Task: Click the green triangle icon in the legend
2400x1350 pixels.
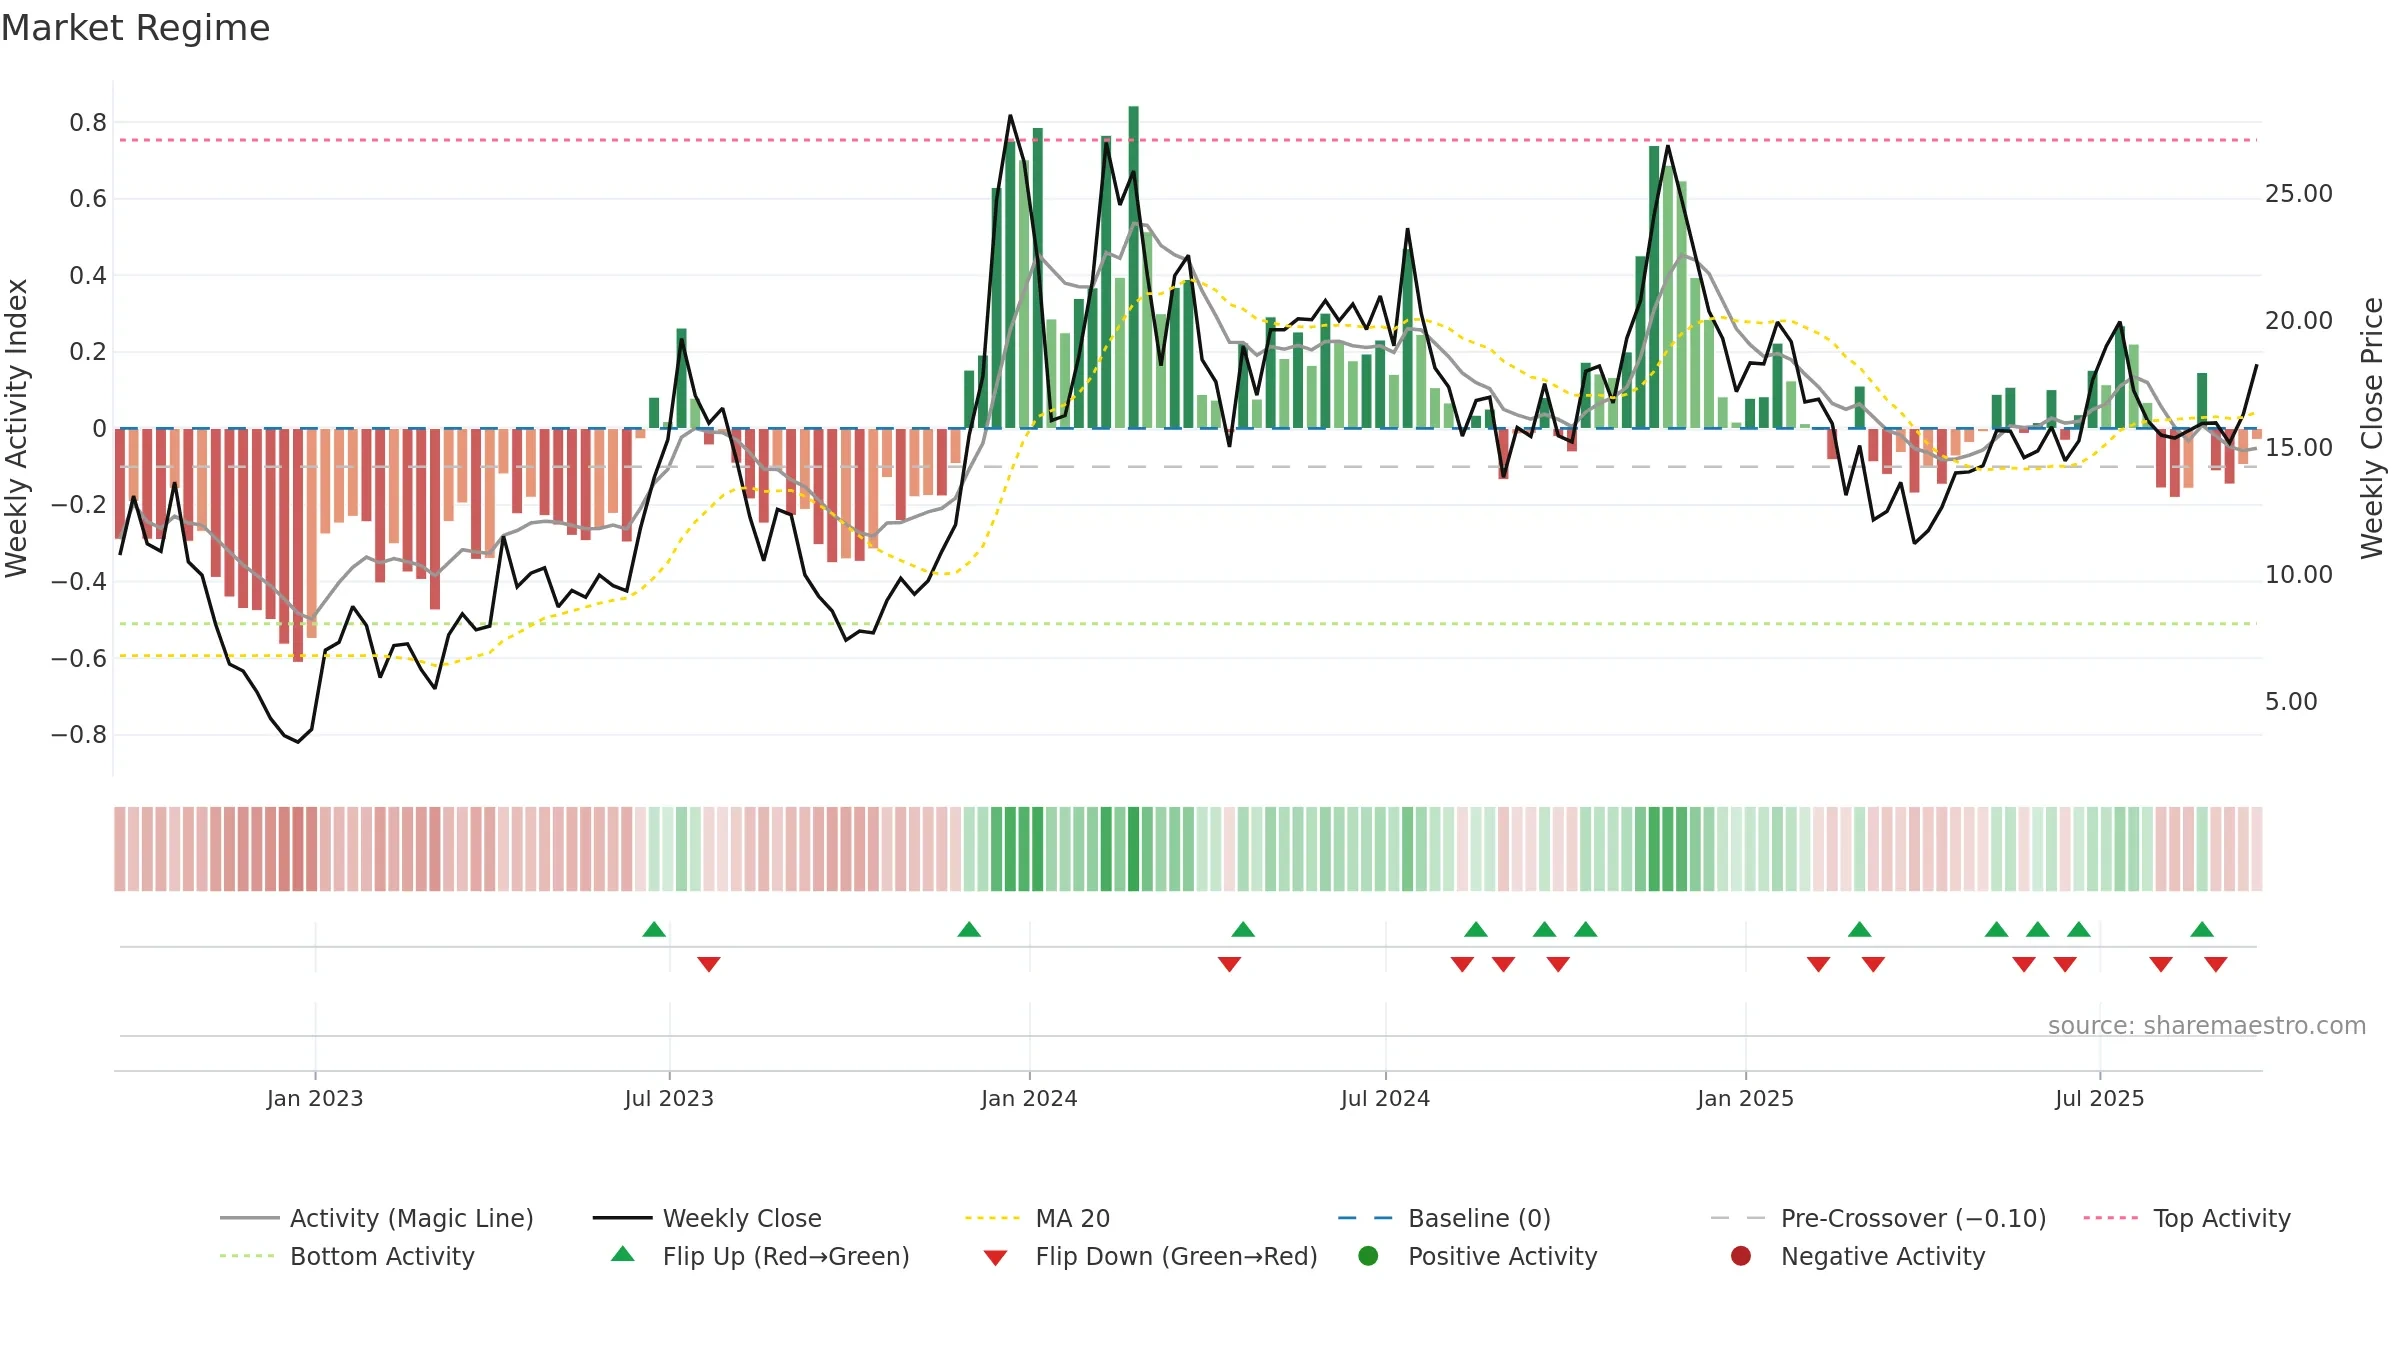Action: pos(623,1254)
